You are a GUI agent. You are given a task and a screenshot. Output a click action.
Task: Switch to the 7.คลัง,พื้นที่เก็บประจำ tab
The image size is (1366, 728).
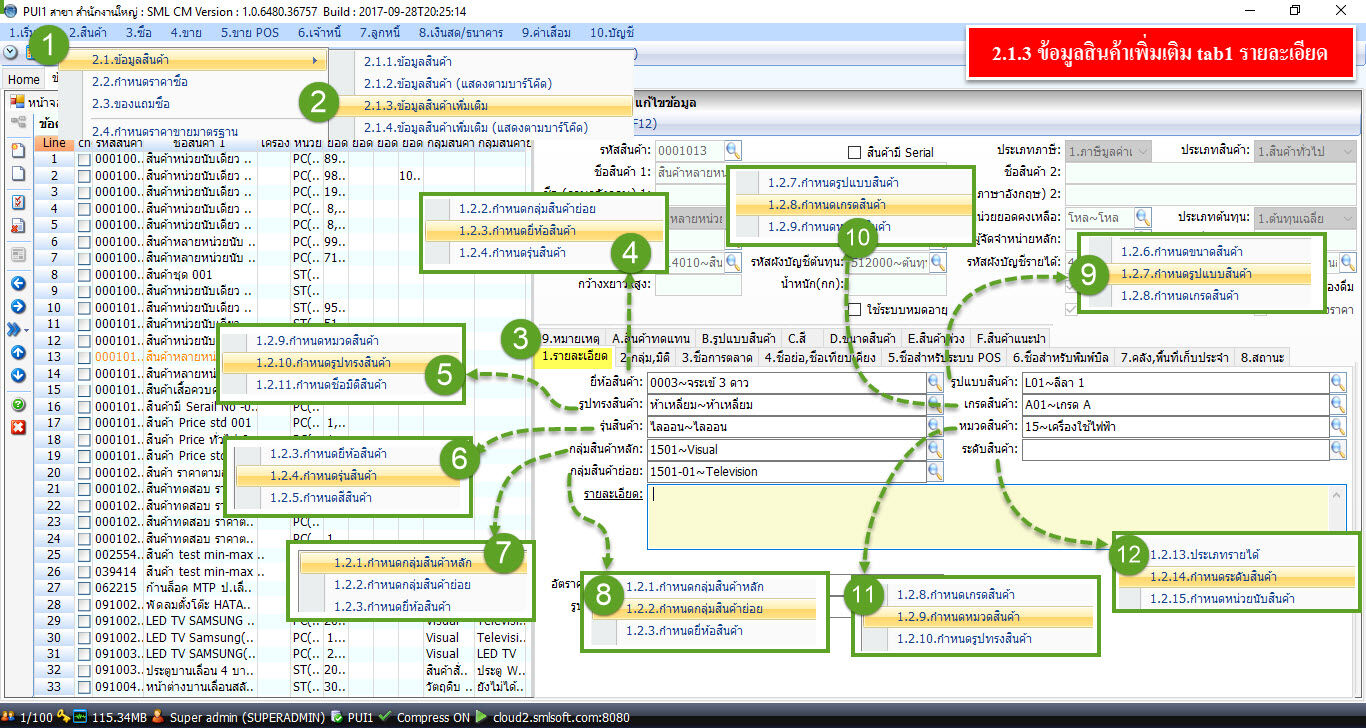coord(1176,356)
